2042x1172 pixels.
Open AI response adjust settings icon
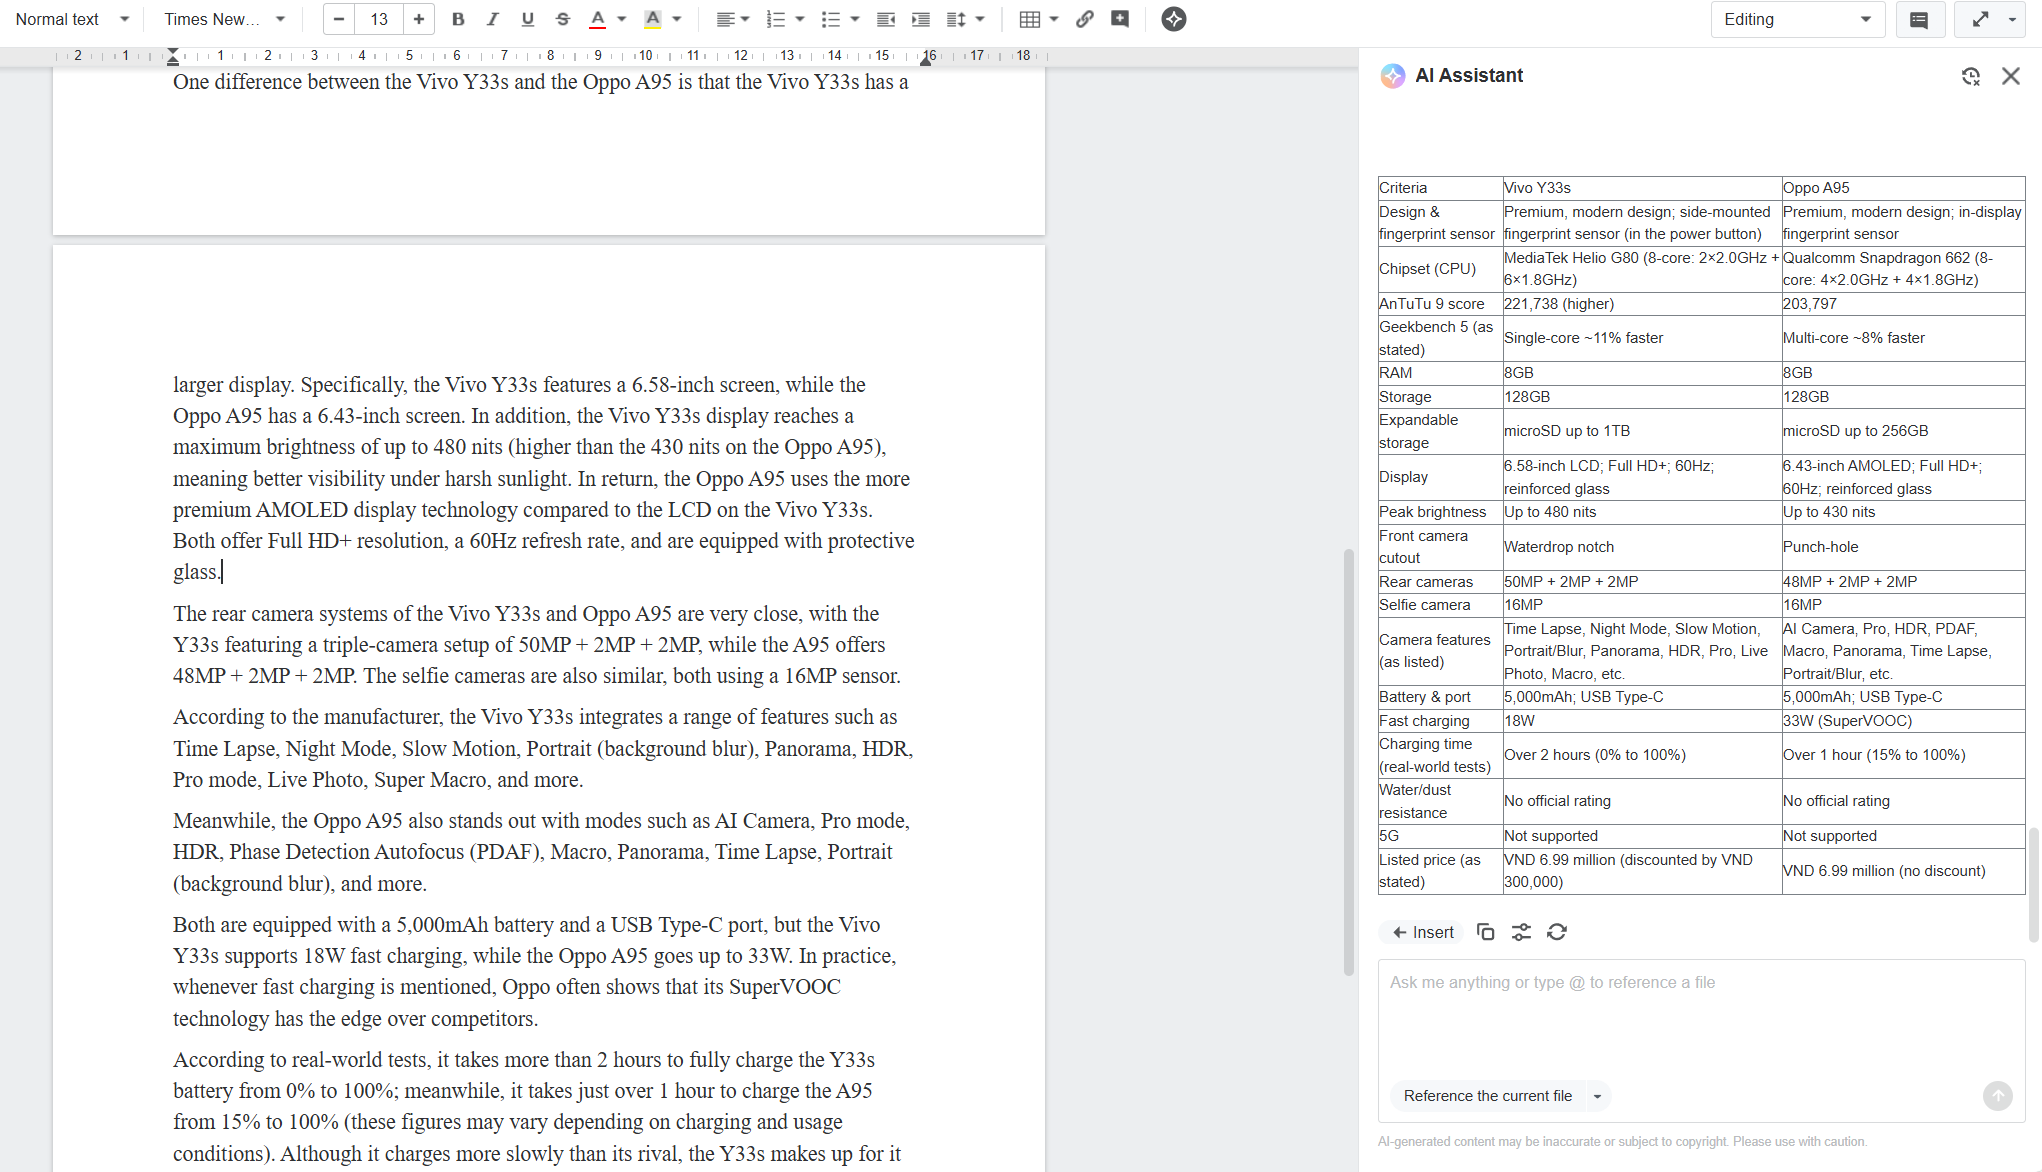[1521, 932]
